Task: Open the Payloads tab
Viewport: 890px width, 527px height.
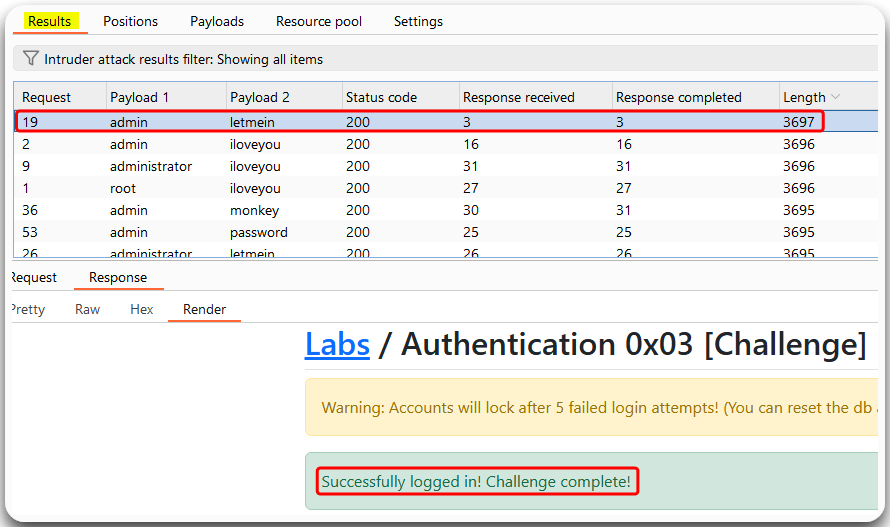Action: pos(217,21)
